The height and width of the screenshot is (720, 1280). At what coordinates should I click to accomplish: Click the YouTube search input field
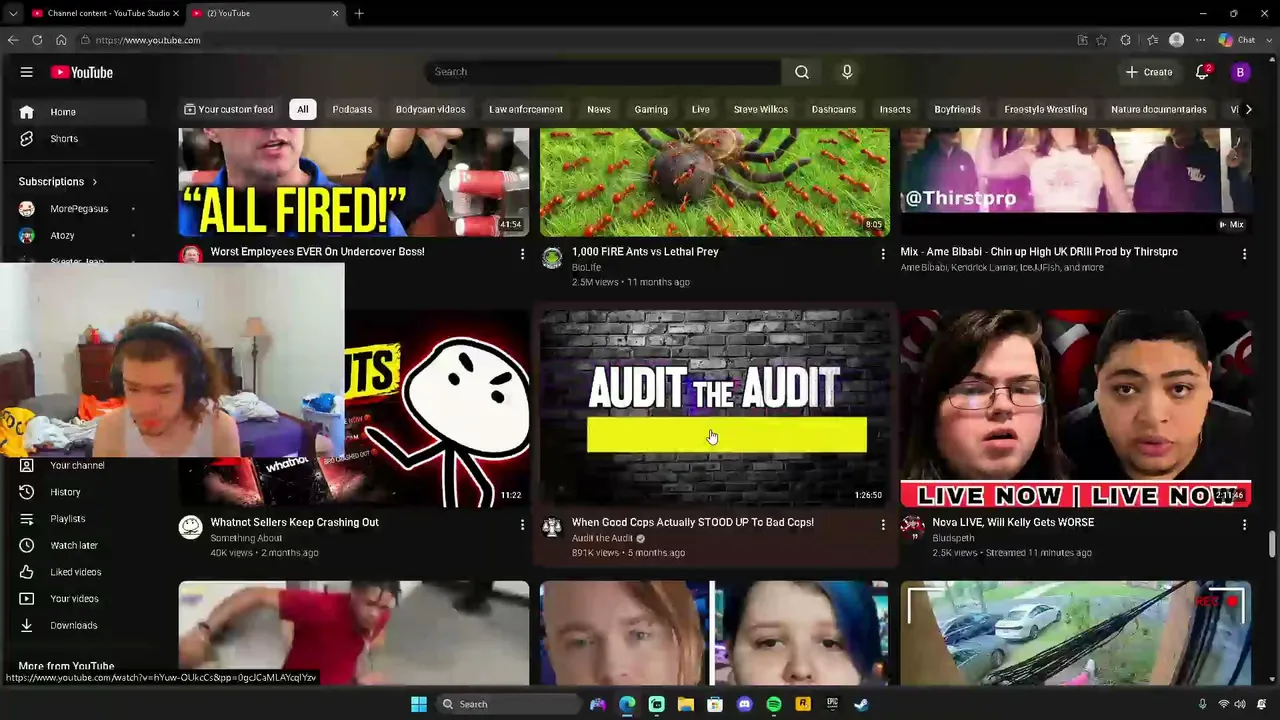603,72
